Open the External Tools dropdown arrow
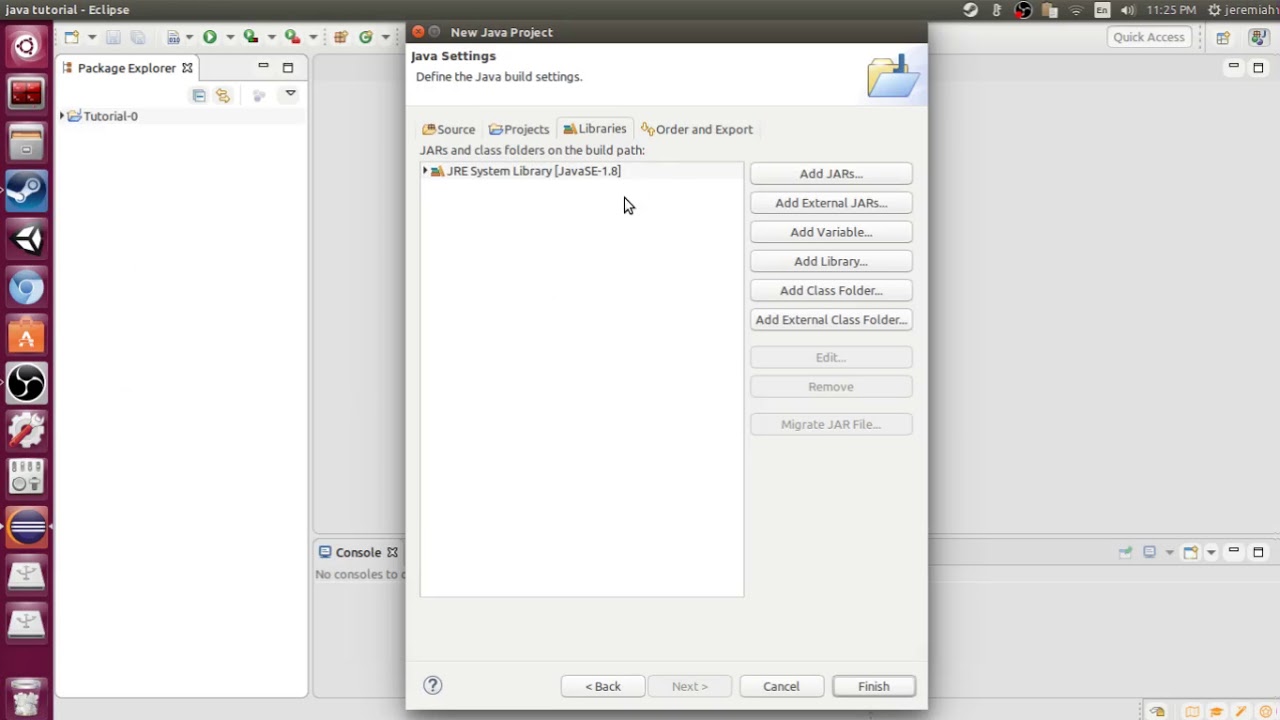This screenshot has height=720, width=1280. (x=312, y=37)
